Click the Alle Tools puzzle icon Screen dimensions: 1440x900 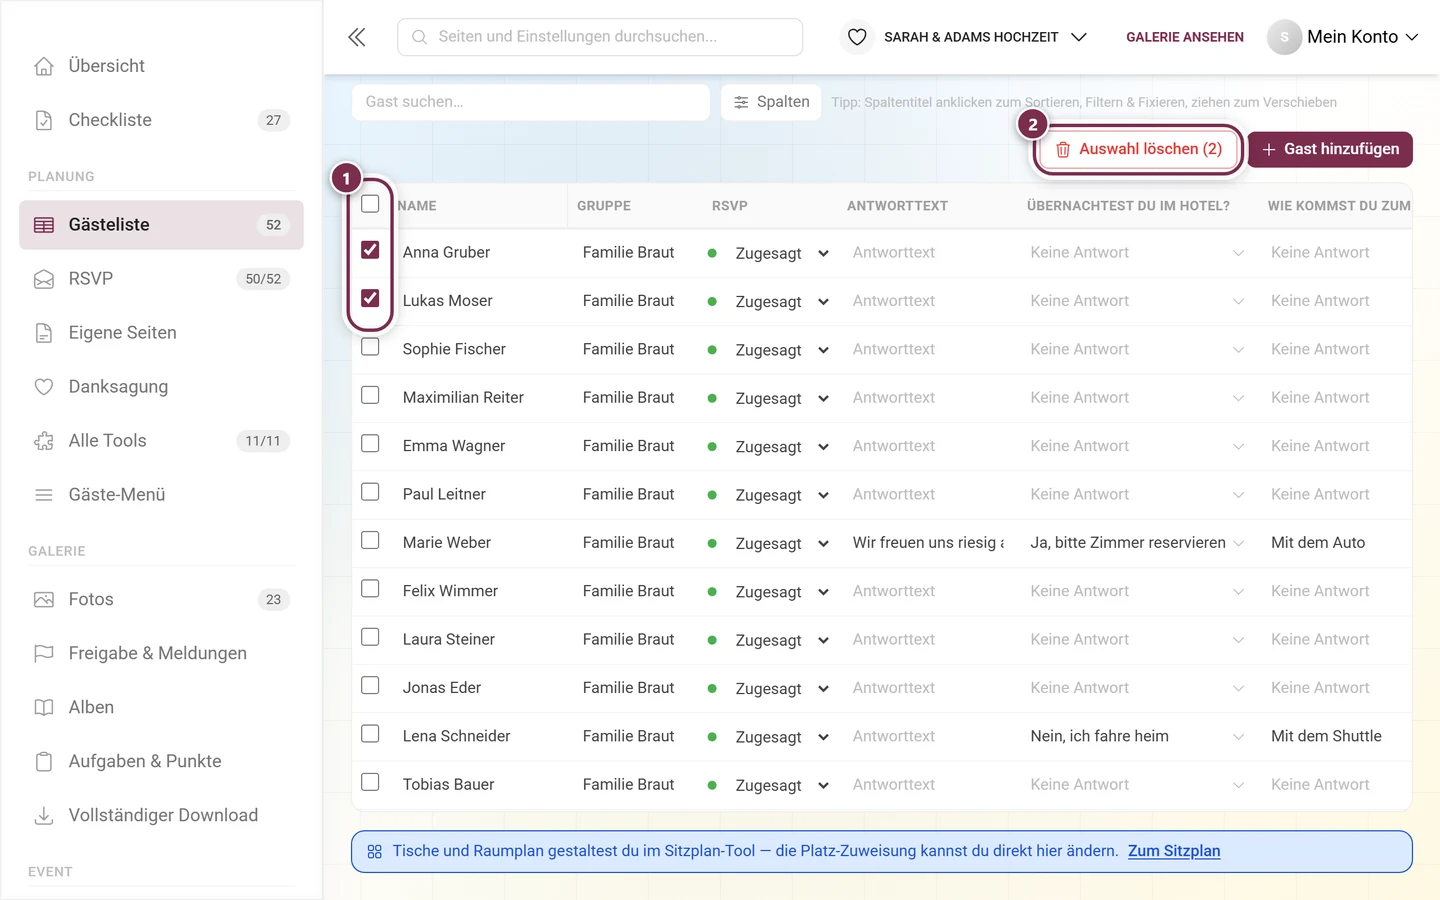(x=44, y=441)
